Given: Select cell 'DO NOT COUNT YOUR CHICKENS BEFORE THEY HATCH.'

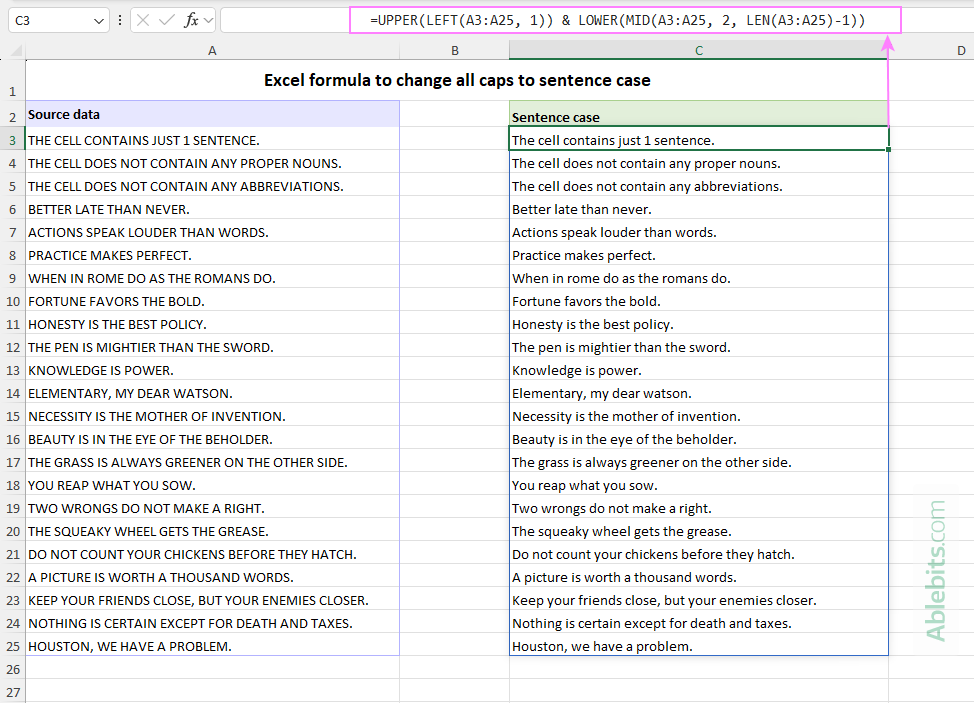Looking at the screenshot, I should tap(212, 554).
